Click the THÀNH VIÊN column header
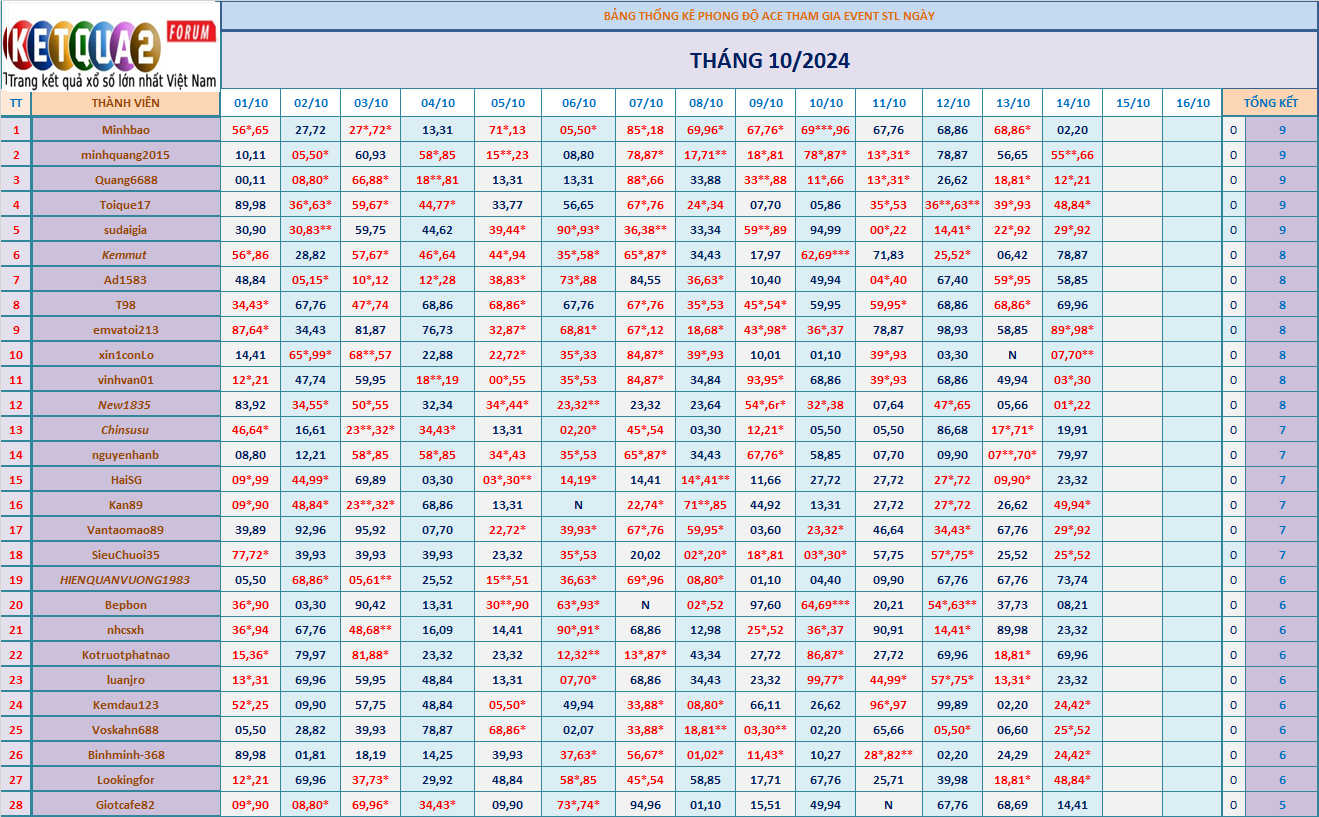The height and width of the screenshot is (817, 1319). pyautogui.click(x=125, y=103)
